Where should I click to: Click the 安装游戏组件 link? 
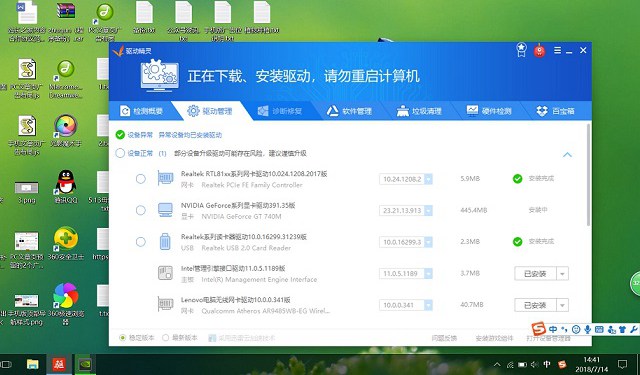pyautogui.click(x=494, y=338)
